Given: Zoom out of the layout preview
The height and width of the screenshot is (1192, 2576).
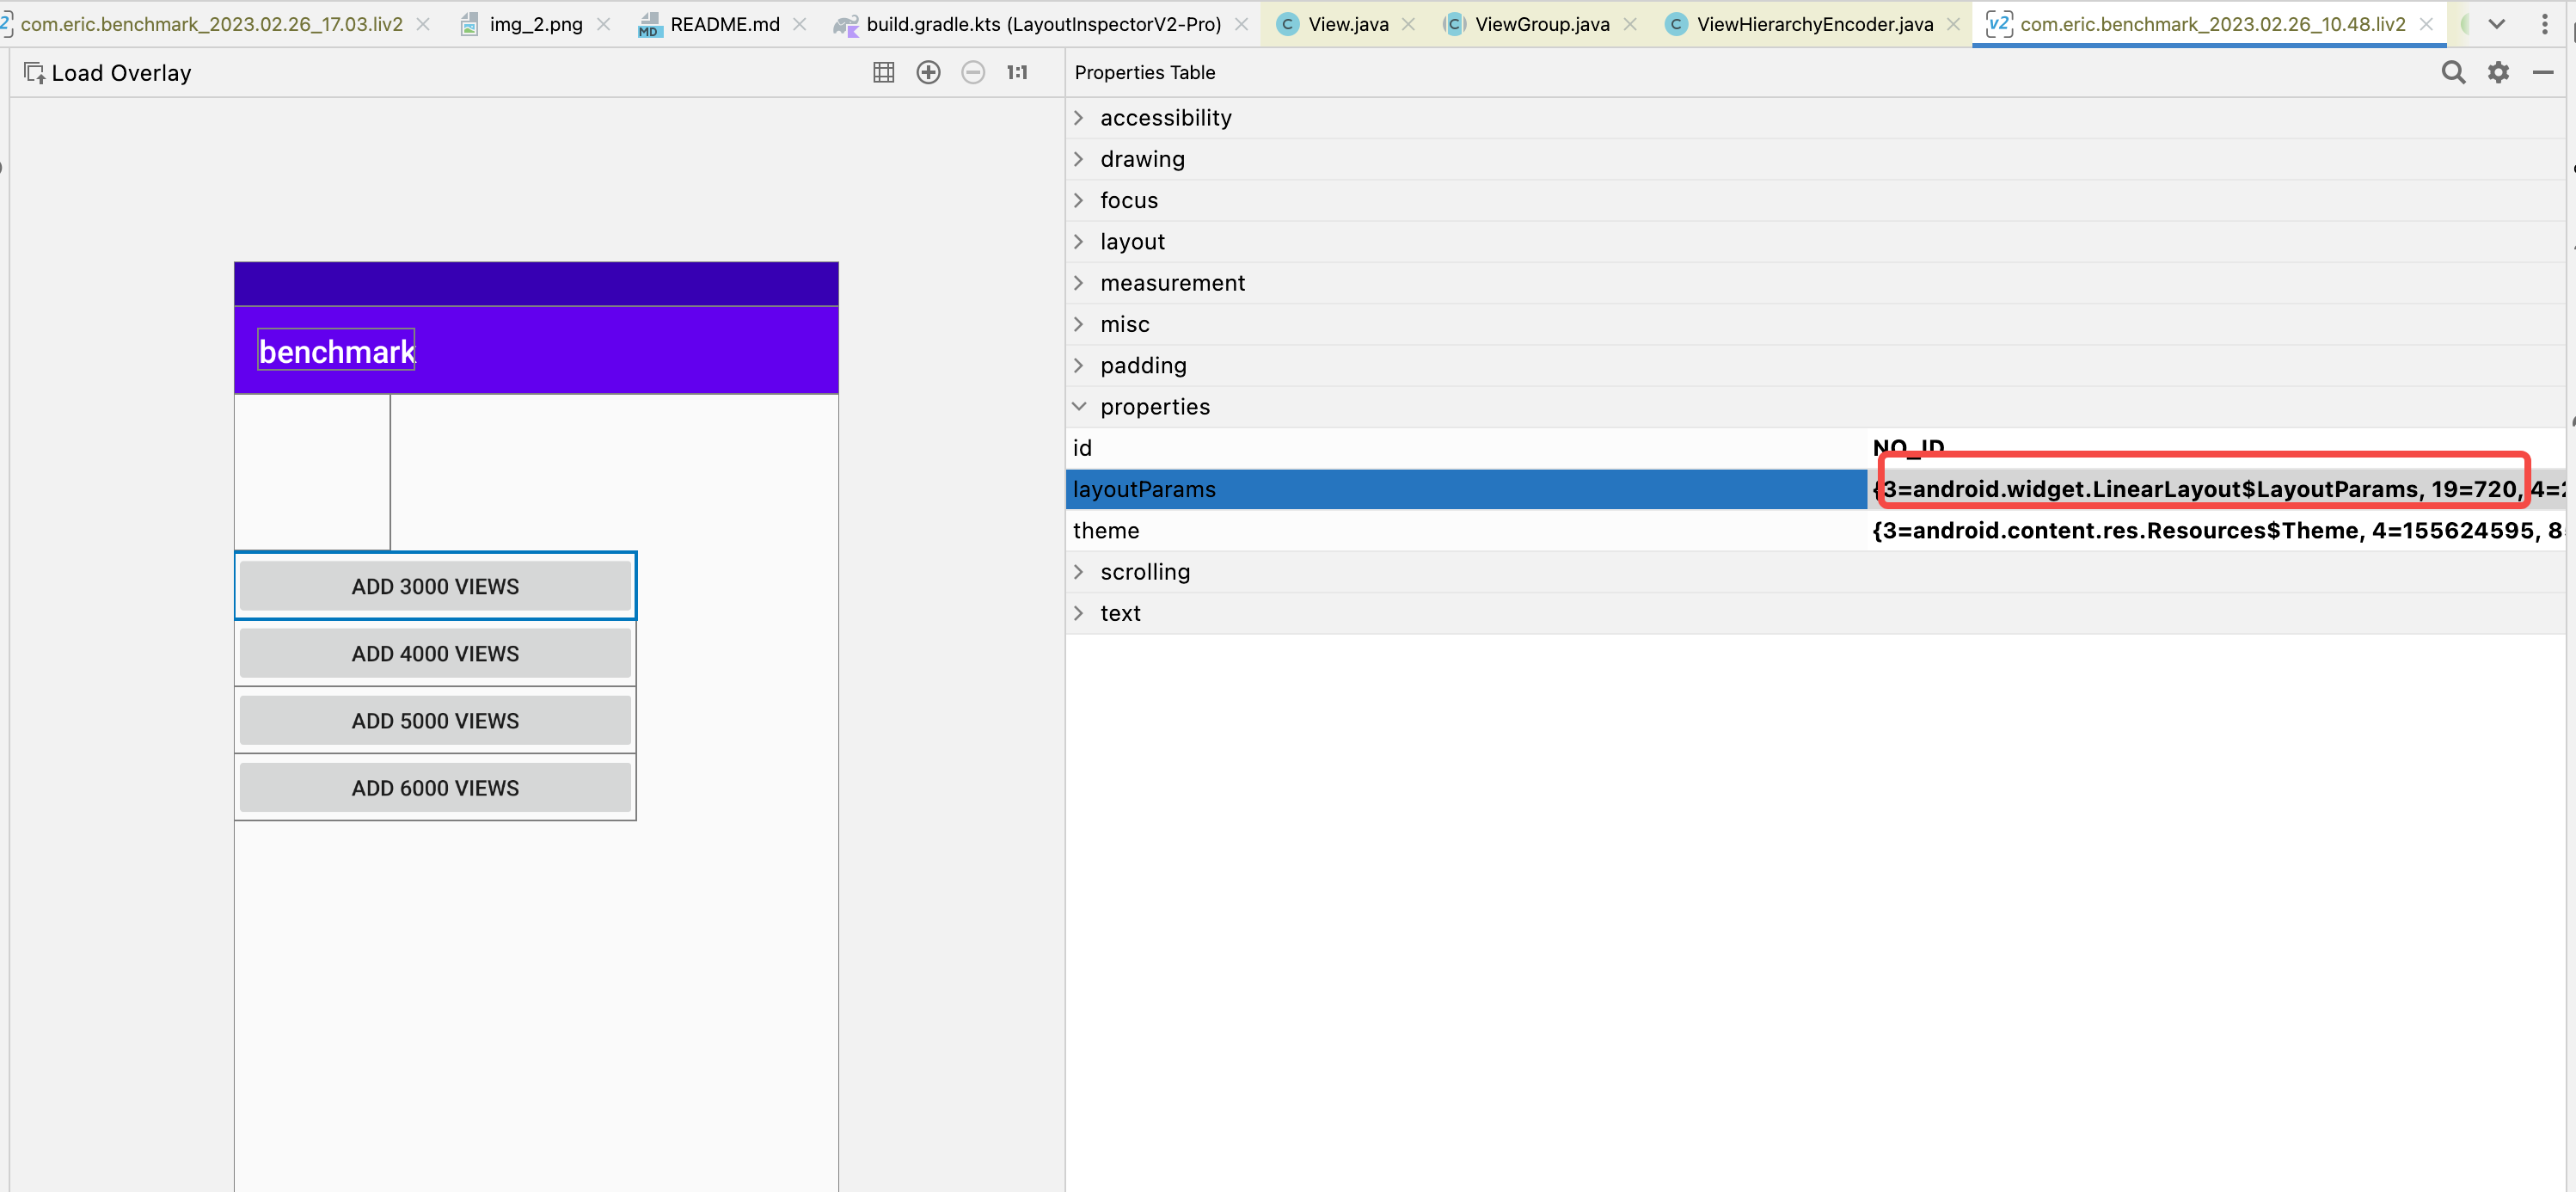Looking at the screenshot, I should pos(972,72).
